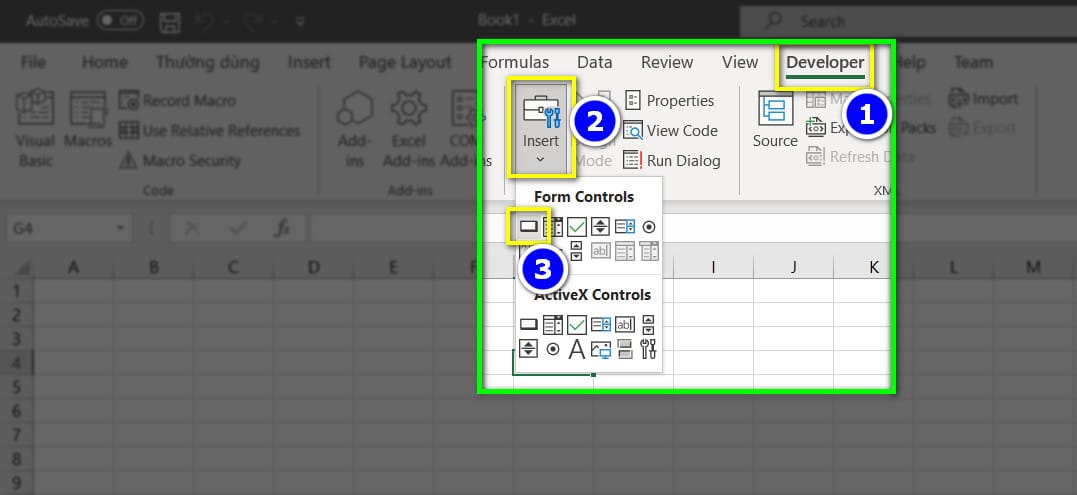Image resolution: width=1077 pixels, height=495 pixels.
Task: Click the Select All corner triangle
Action: pos(22,267)
